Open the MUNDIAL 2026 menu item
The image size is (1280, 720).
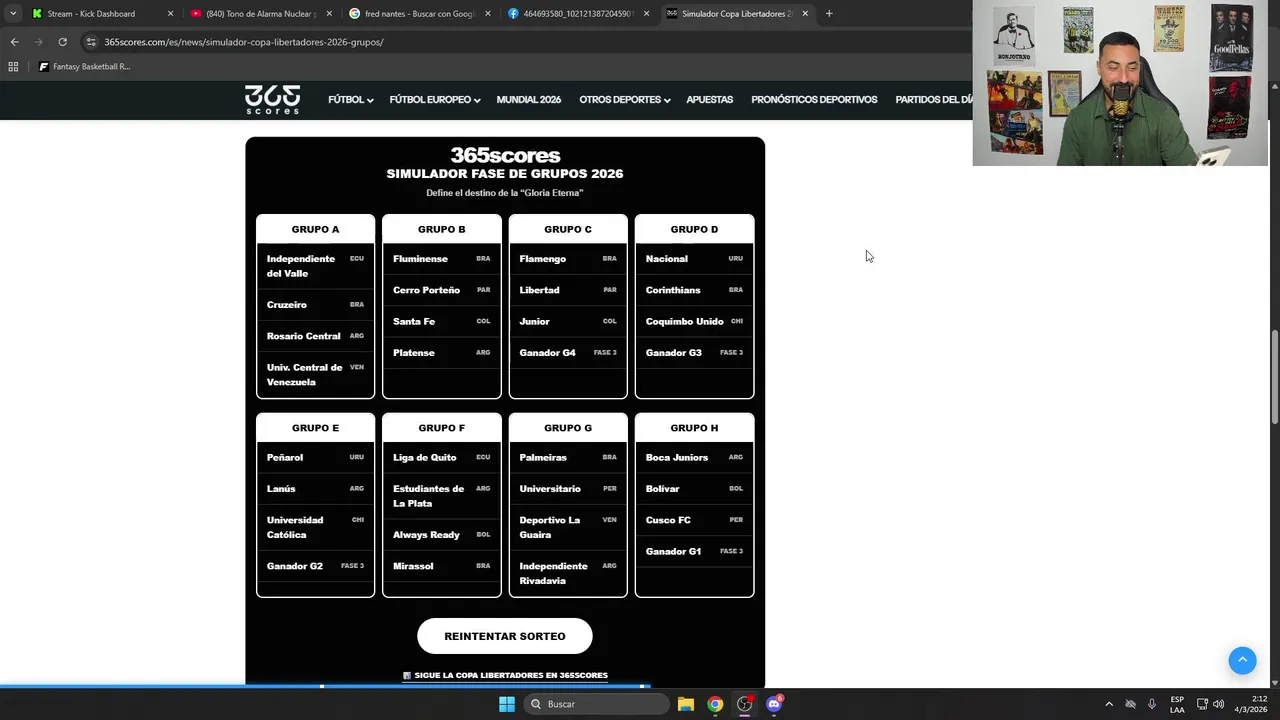(528, 100)
